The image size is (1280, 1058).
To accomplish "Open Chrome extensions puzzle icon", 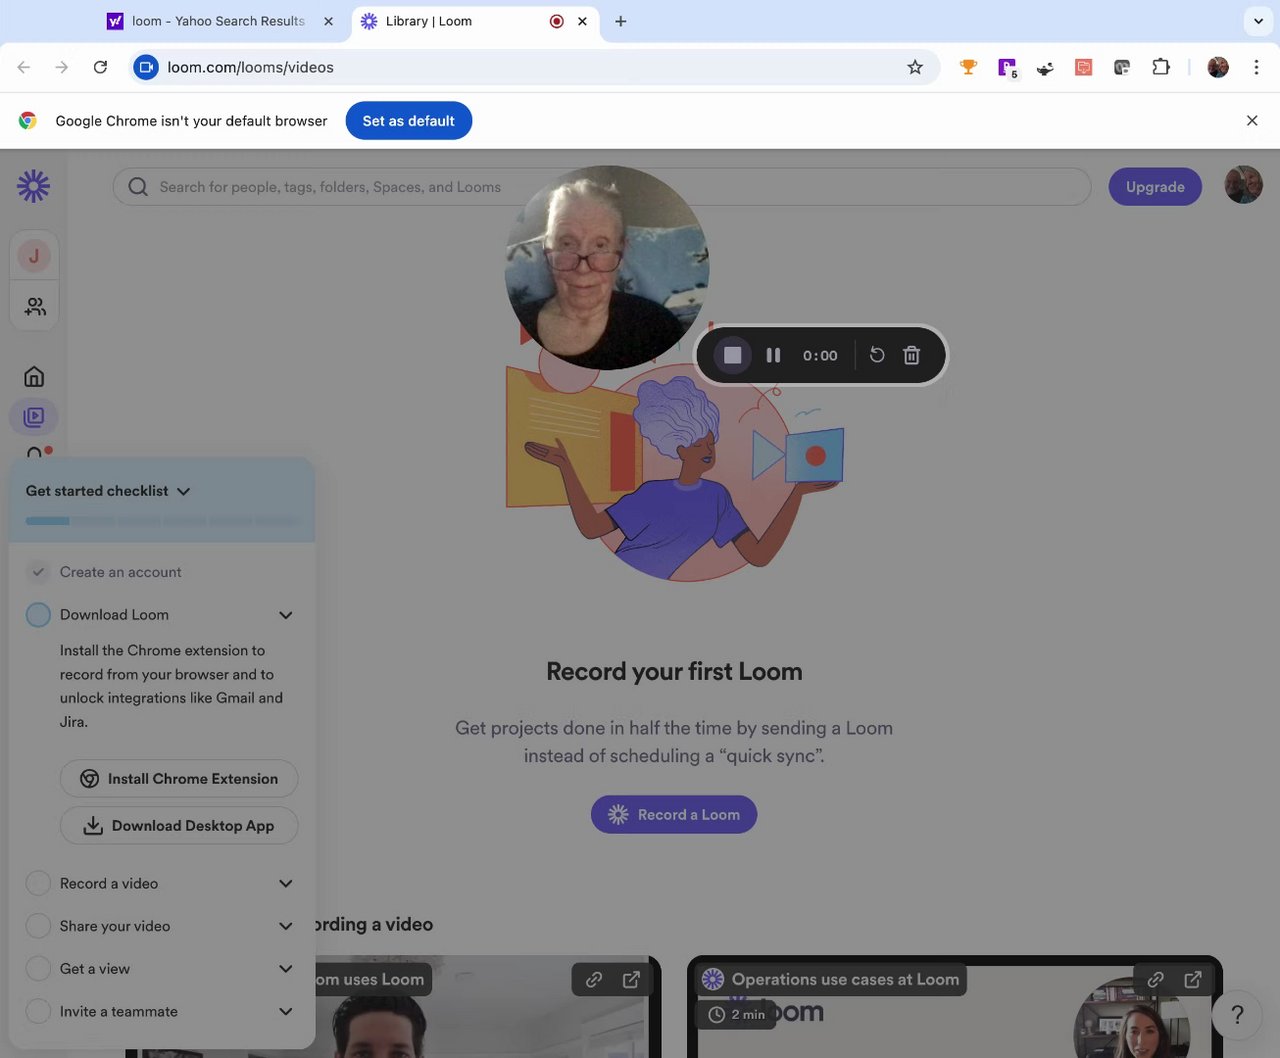I will tap(1160, 67).
